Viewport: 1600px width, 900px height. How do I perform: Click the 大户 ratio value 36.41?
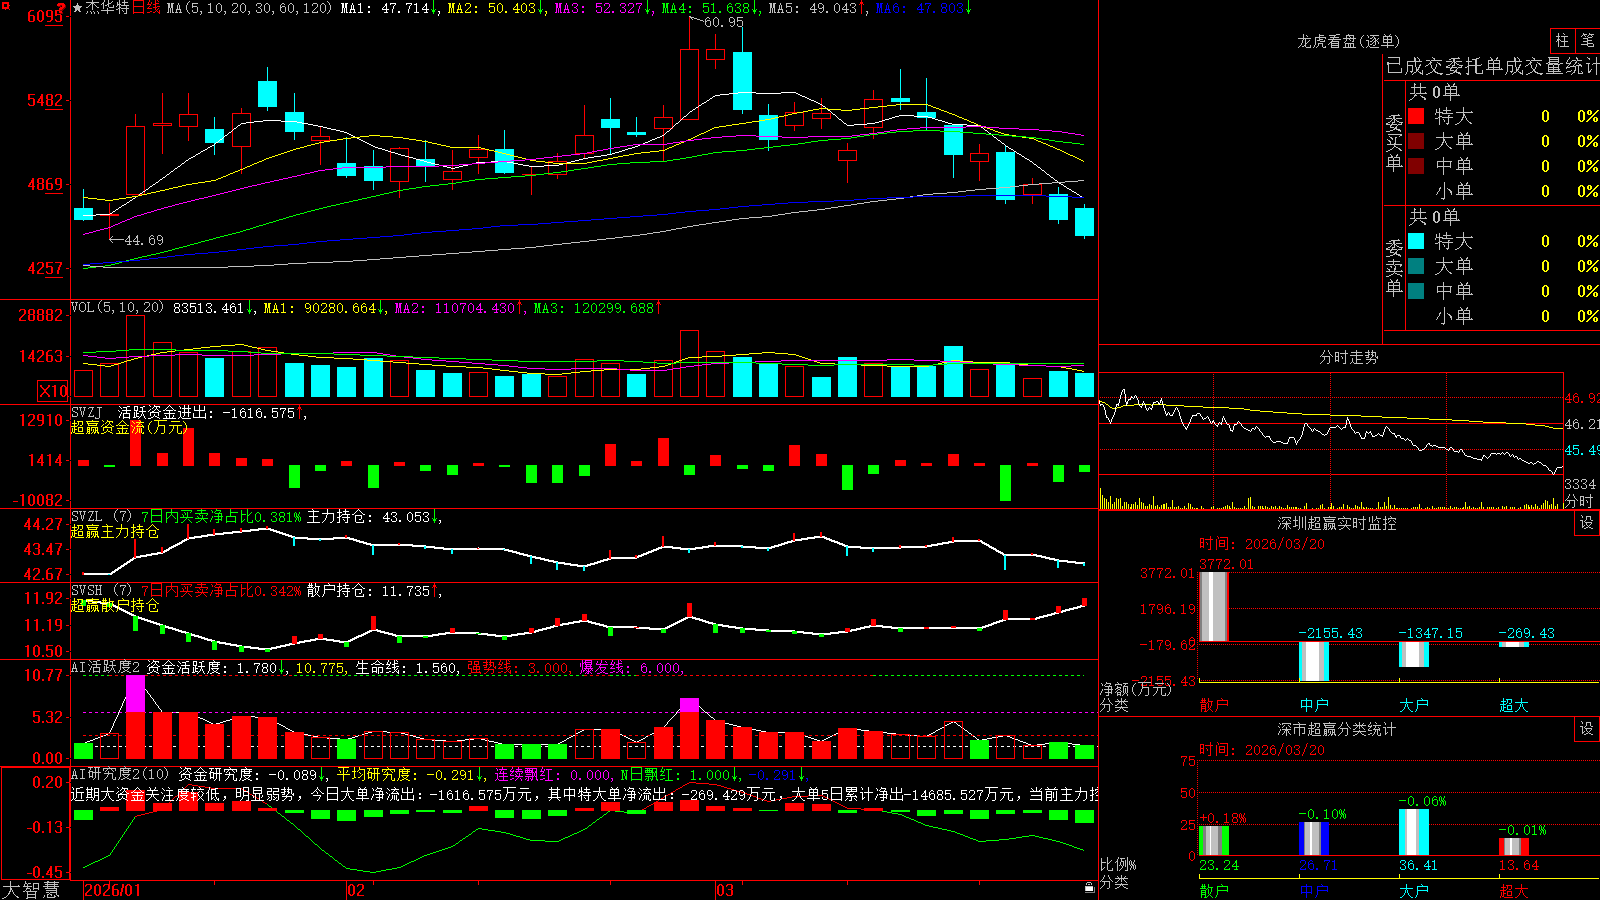coord(1419,865)
